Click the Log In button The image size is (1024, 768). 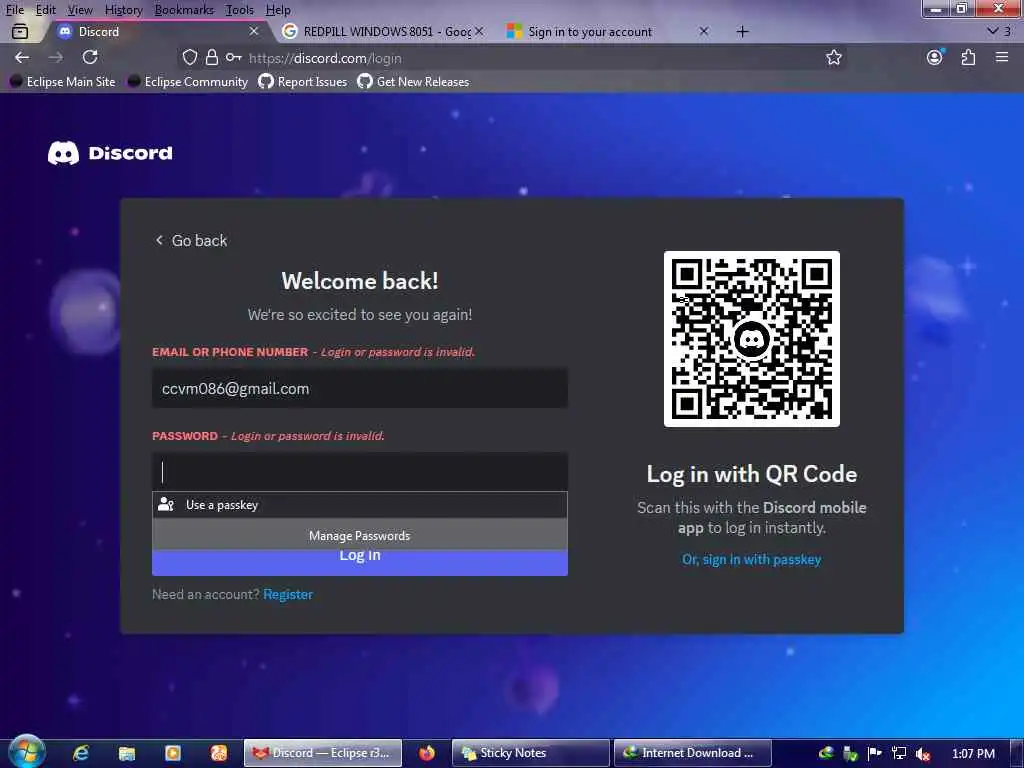point(360,562)
